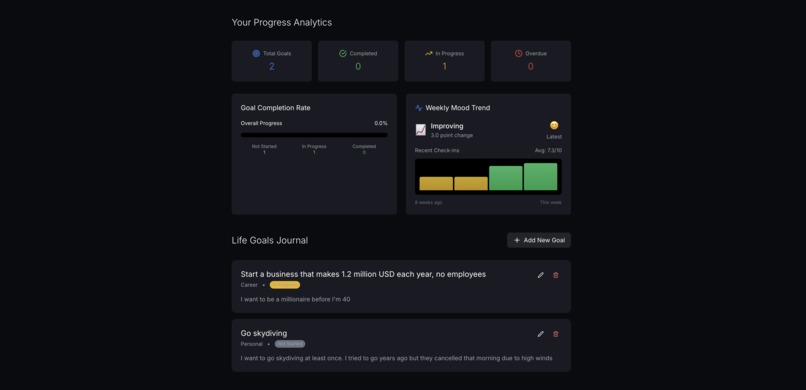This screenshot has width=806, height=390.
Task: Click the 0.0% overall progress value
Action: (x=381, y=123)
